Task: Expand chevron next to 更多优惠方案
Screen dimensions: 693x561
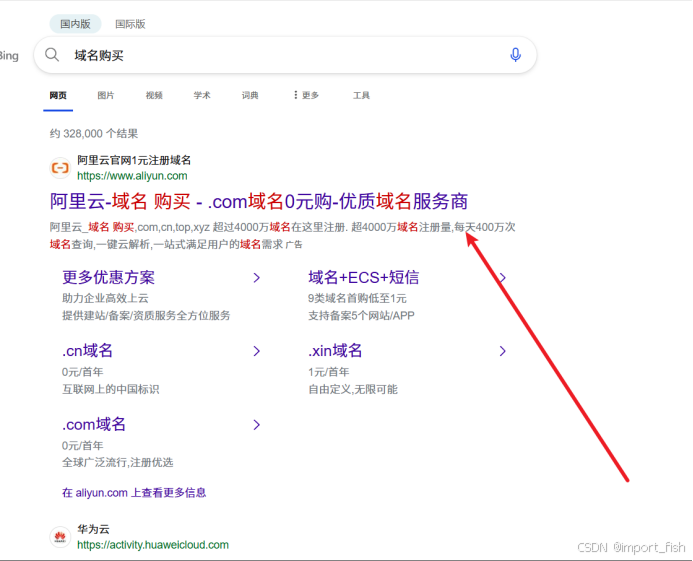Action: click(256, 278)
